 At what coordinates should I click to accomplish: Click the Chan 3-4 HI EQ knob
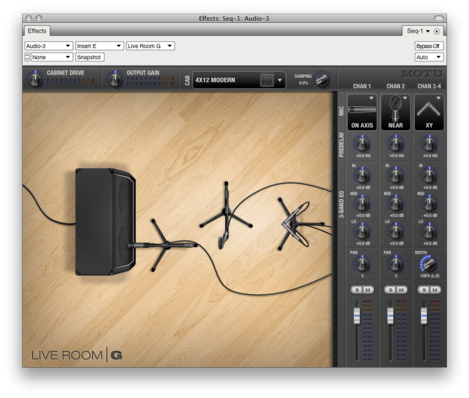[429, 176]
